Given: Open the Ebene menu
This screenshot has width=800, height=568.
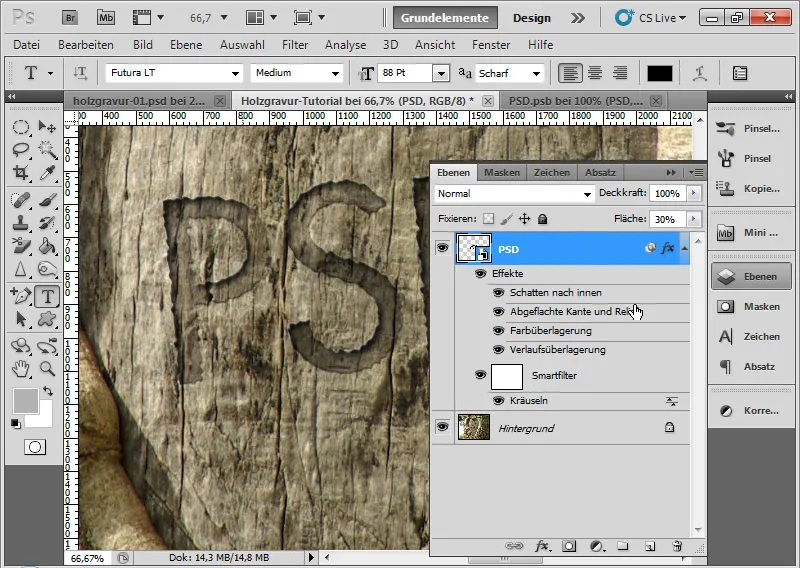Looking at the screenshot, I should click(186, 45).
